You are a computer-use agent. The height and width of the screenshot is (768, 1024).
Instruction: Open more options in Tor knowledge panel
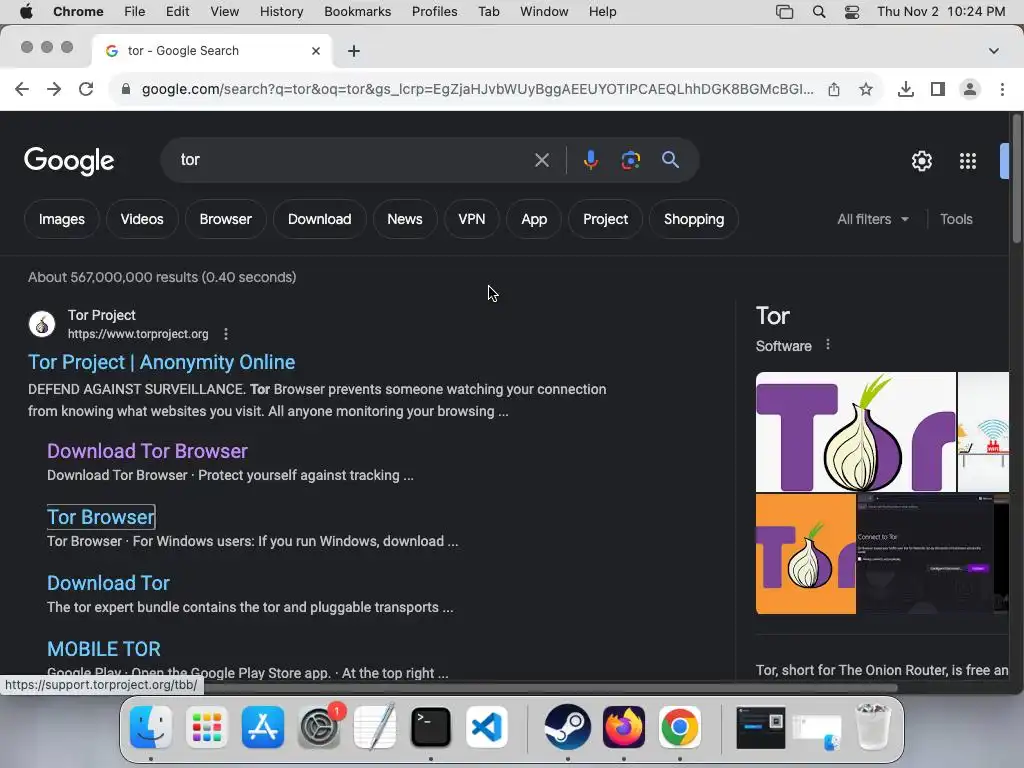(828, 345)
